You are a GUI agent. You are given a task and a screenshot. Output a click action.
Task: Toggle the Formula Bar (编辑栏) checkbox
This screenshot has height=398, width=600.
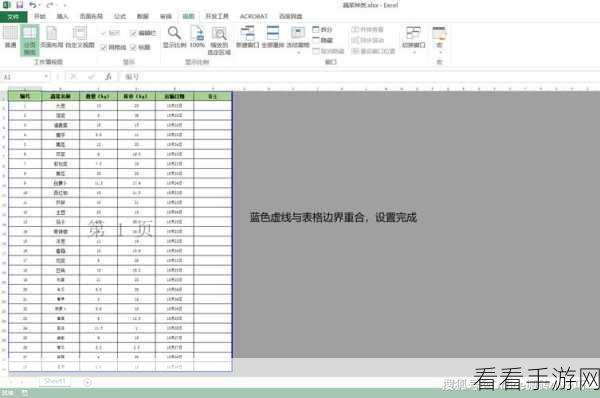point(143,33)
